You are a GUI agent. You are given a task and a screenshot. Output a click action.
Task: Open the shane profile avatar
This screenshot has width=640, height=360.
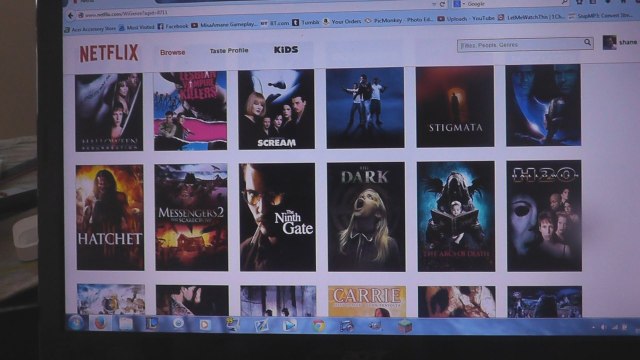pyautogui.click(x=609, y=42)
